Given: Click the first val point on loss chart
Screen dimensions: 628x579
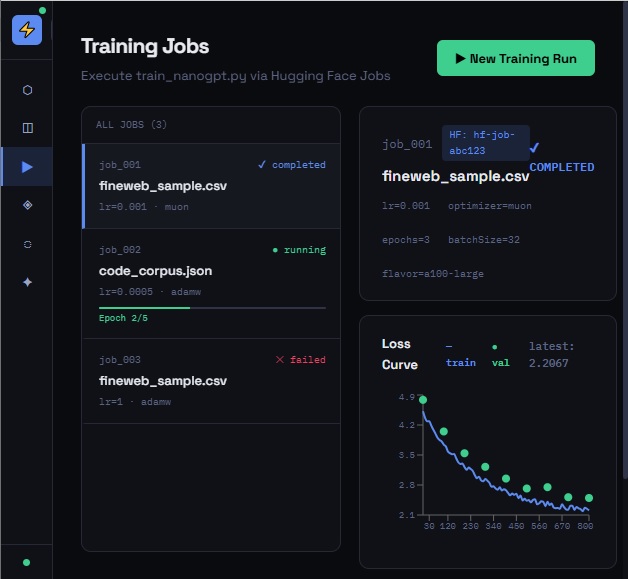Looking at the screenshot, I should (x=423, y=400).
